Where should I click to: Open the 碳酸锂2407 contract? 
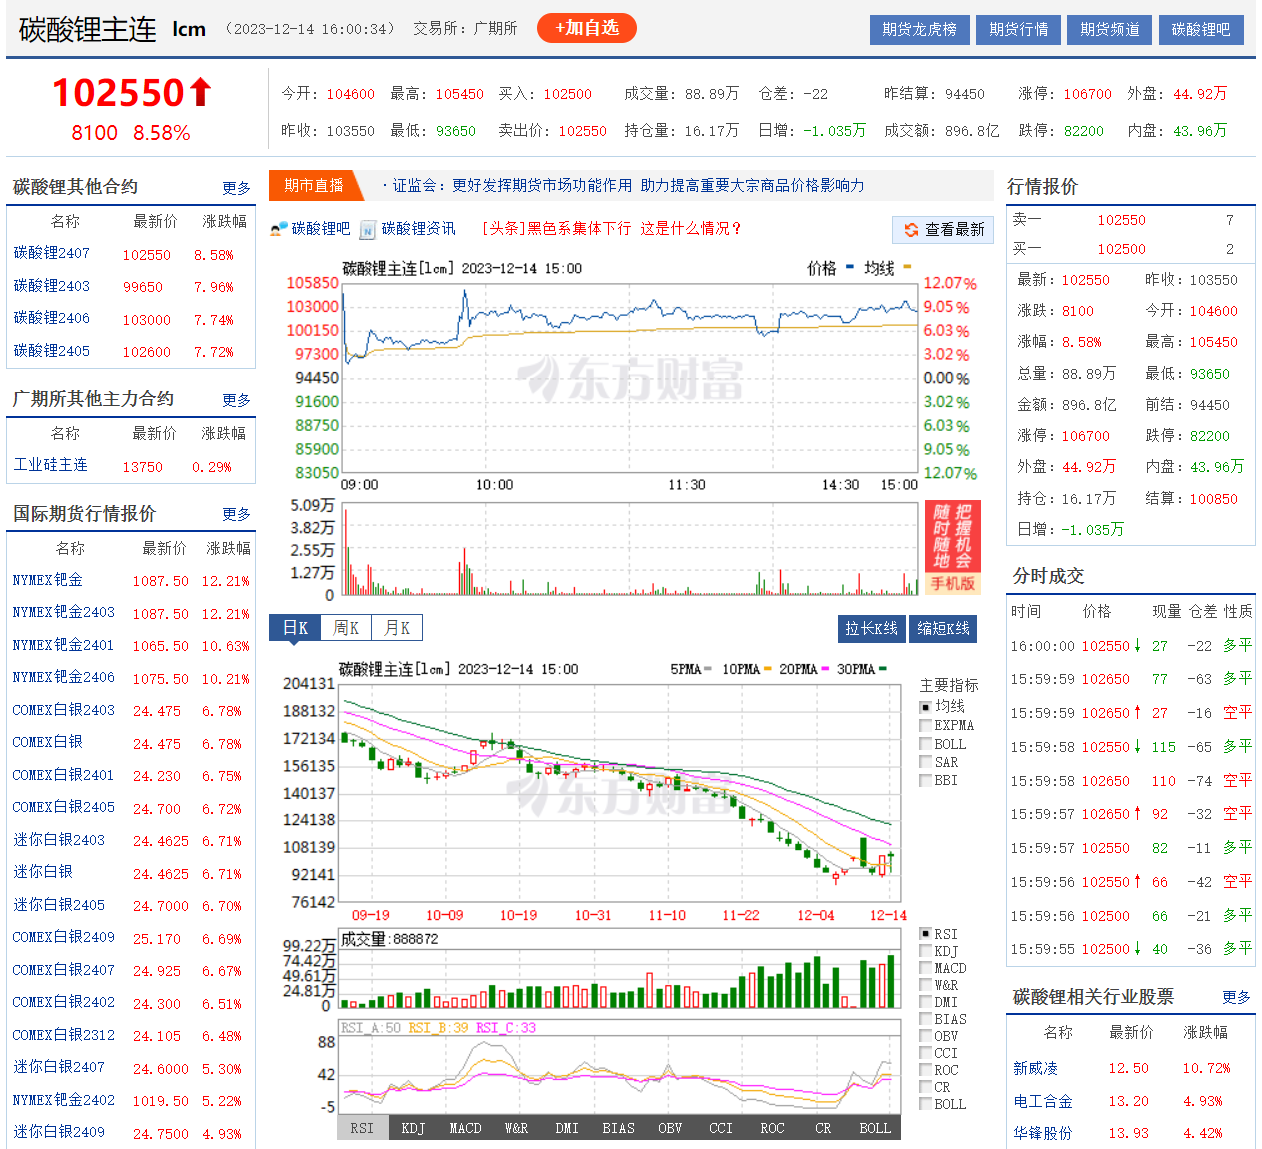click(52, 254)
